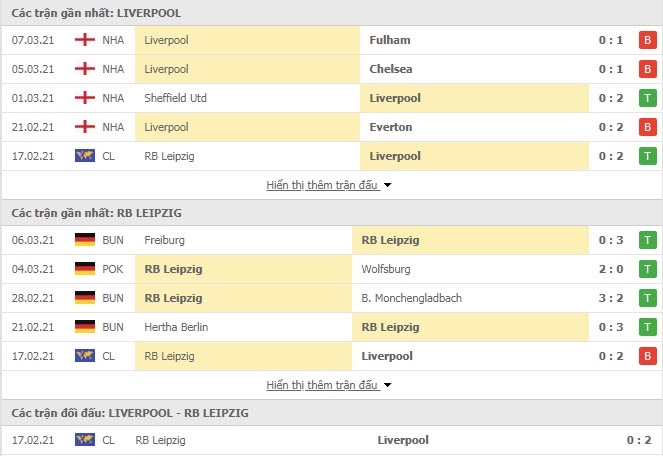This screenshot has width=663, height=456.
Task: Click Germany flag icon in Hertha Berlin row
Action: coord(85,327)
